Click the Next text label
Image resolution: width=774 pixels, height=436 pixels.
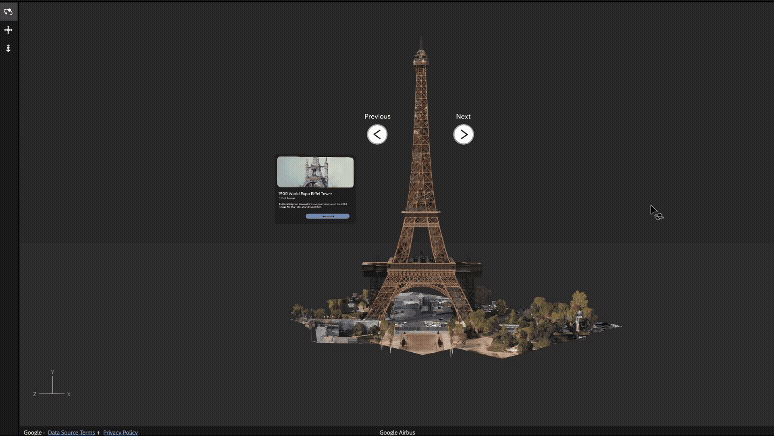pos(463,117)
